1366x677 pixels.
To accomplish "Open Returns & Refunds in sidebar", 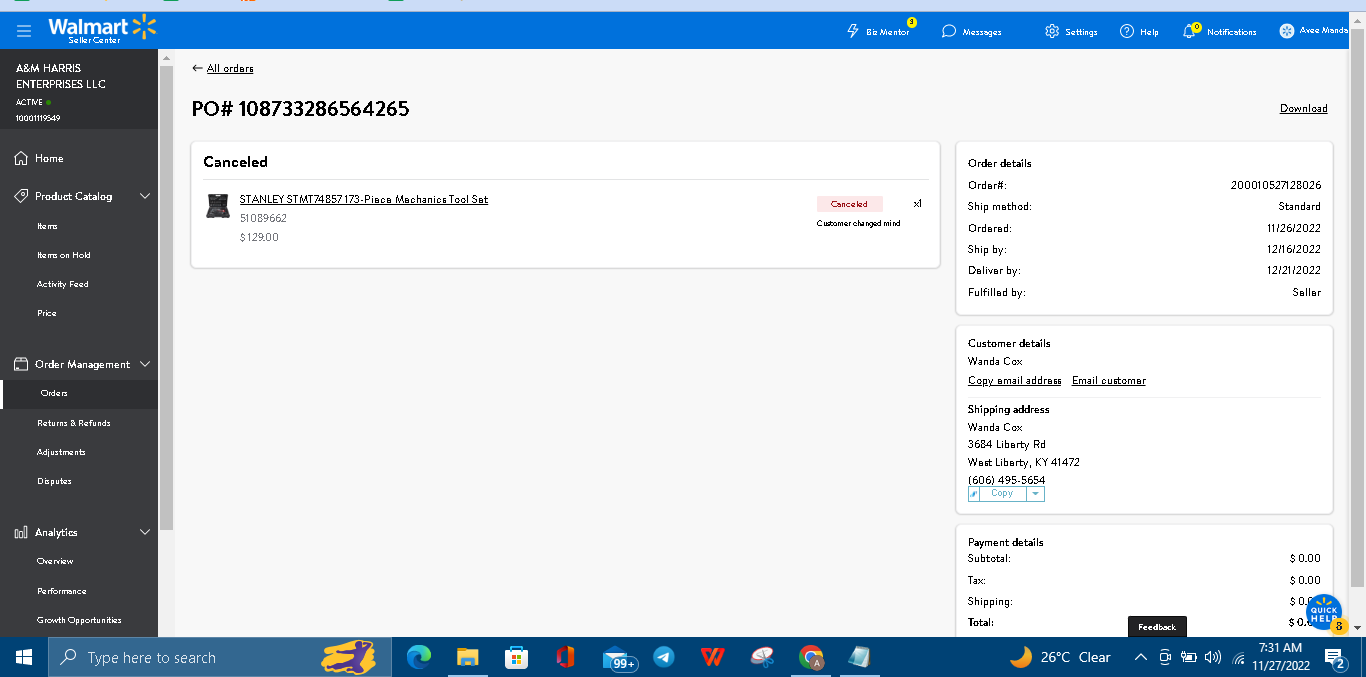I will click(x=74, y=423).
